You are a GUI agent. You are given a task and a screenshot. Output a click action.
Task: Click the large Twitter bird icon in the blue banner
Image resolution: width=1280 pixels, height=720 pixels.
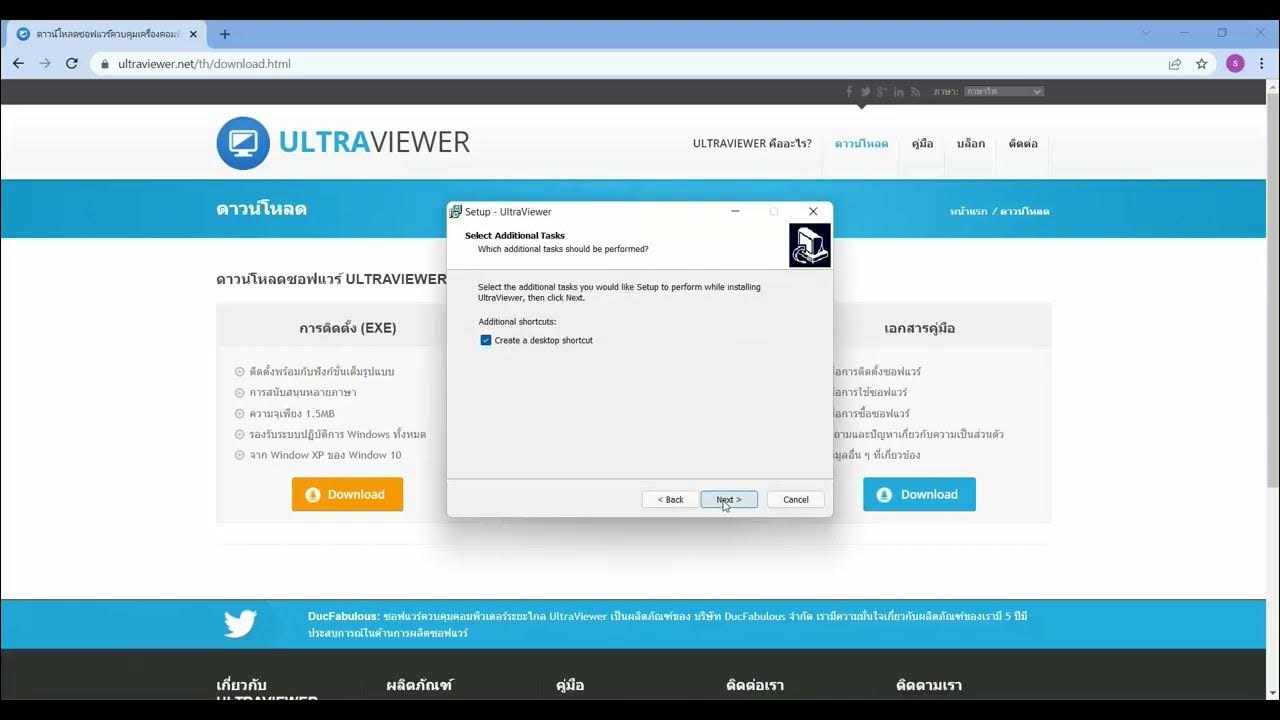pos(240,623)
